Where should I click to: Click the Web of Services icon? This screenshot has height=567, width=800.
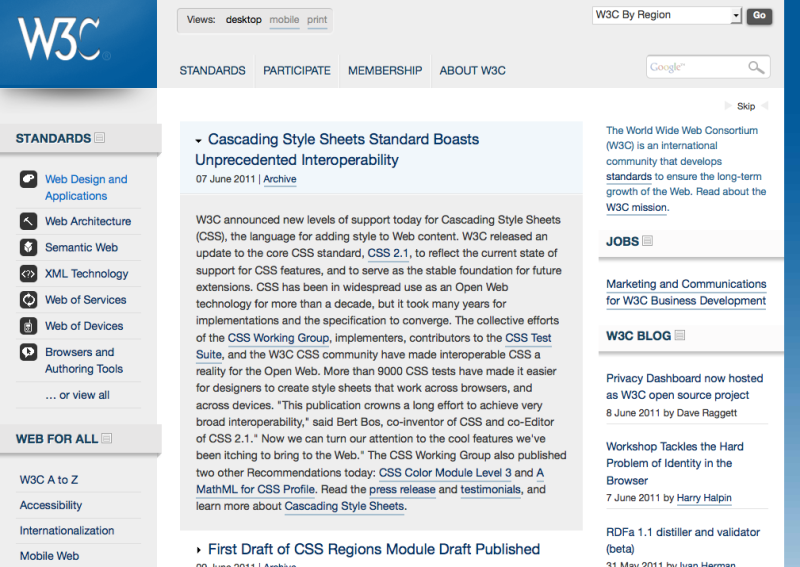[x=29, y=300]
